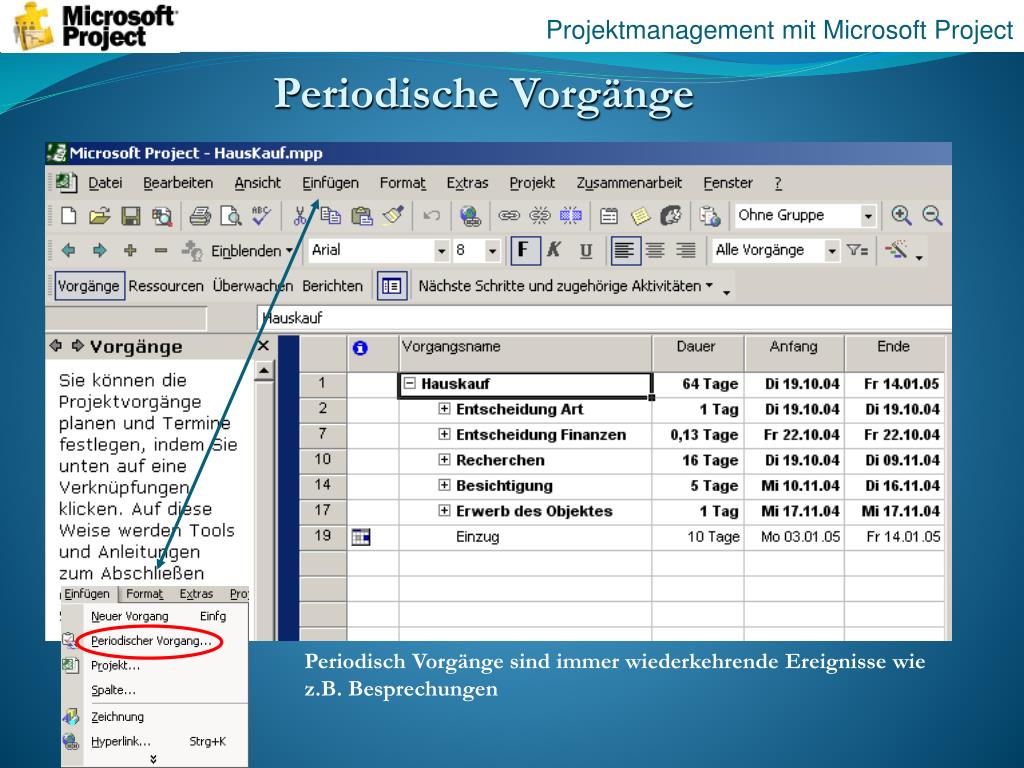
Task: Click the Ressourcen guide button
Action: click(166, 286)
